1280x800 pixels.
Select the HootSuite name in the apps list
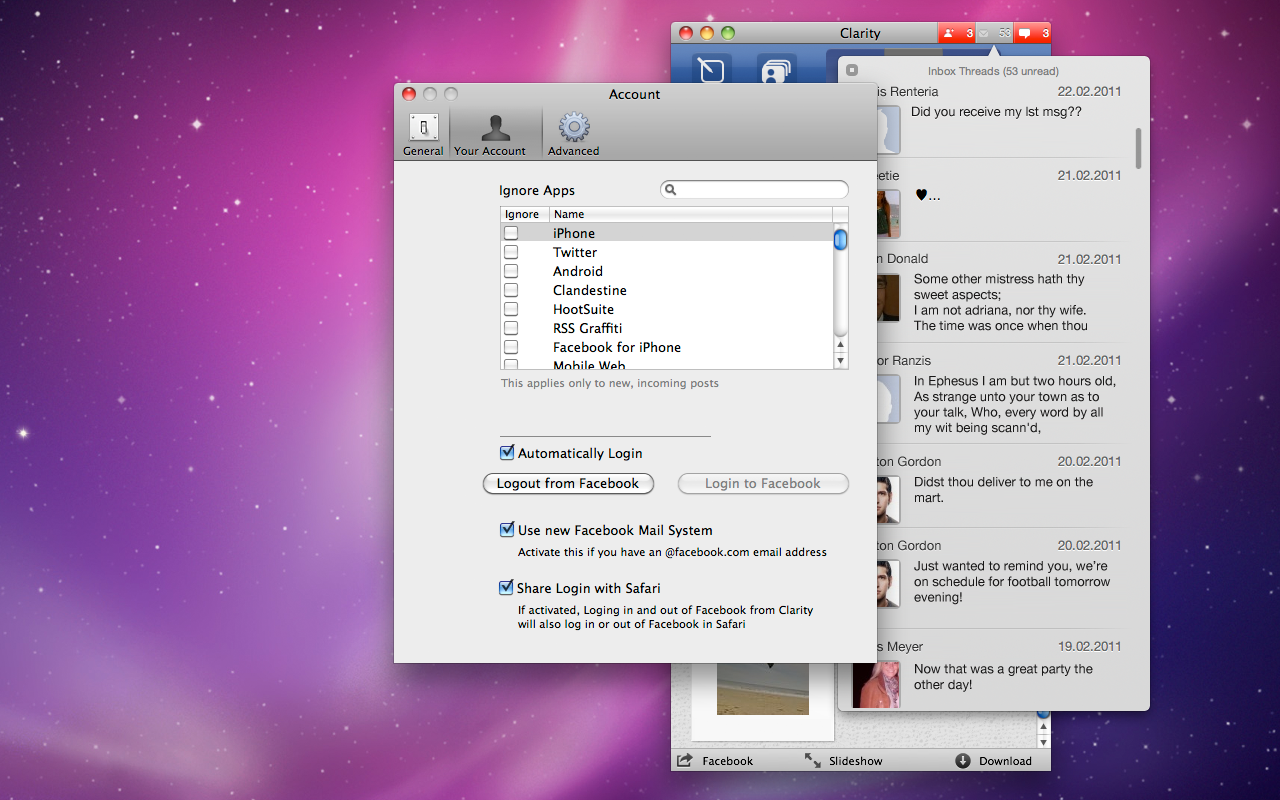(583, 309)
